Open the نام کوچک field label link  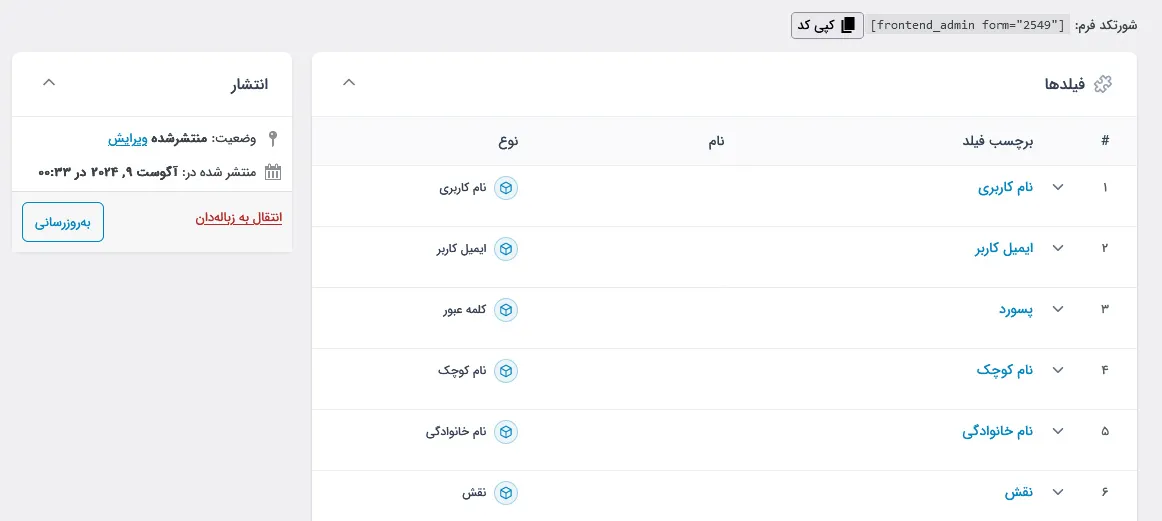[1004, 370]
